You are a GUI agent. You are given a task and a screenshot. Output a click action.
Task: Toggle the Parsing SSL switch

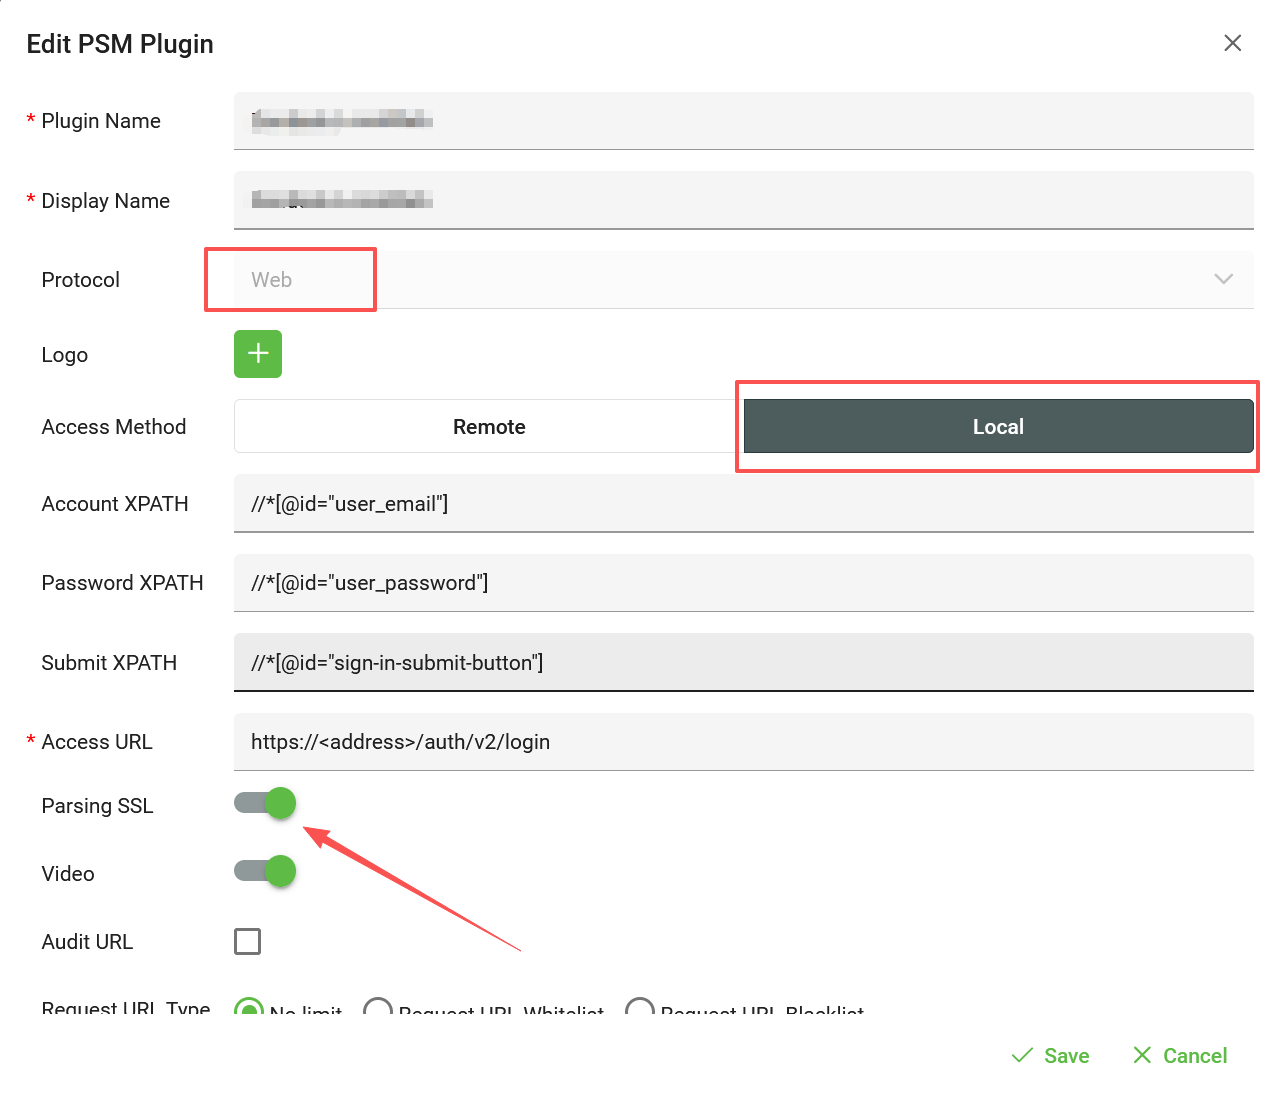(x=265, y=803)
